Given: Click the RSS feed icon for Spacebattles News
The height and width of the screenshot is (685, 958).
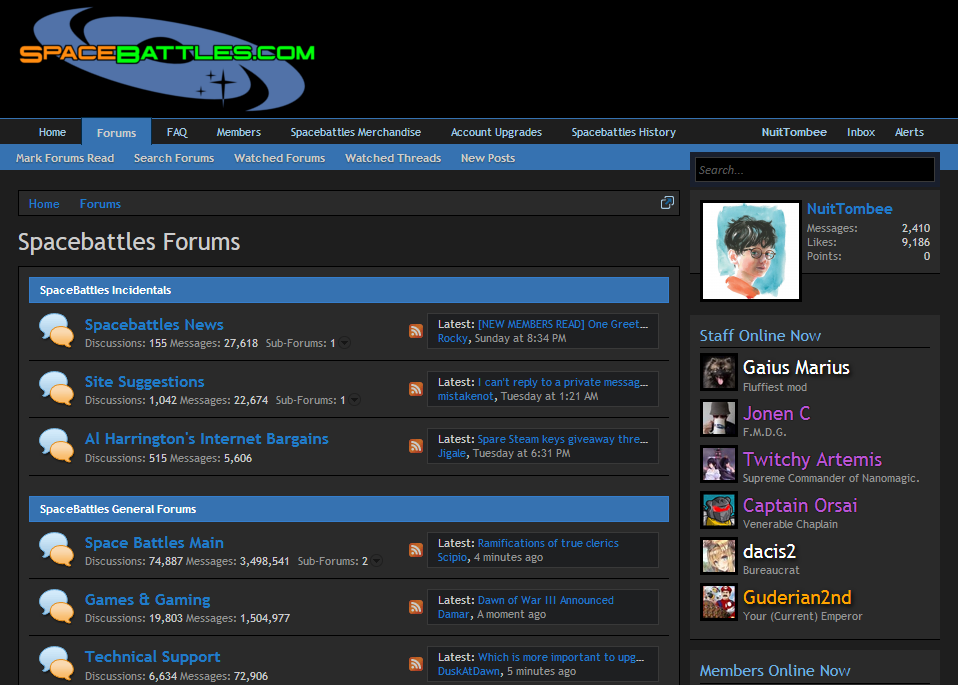Looking at the screenshot, I should [x=415, y=331].
